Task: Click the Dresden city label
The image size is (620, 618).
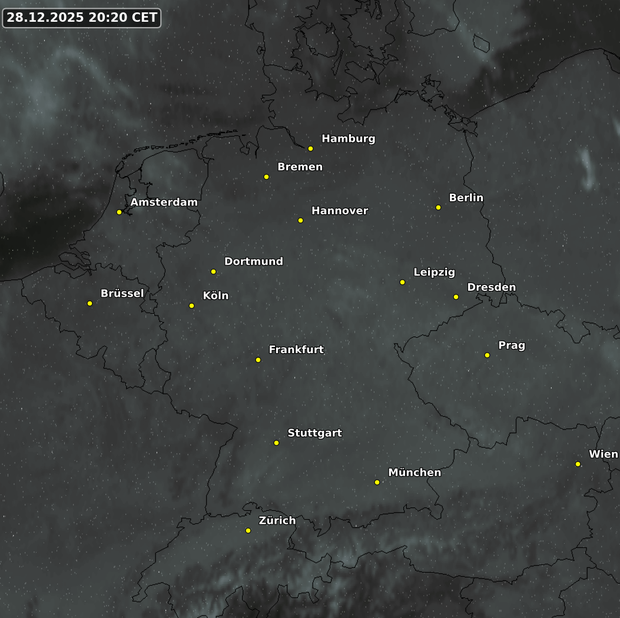Action: [491, 287]
